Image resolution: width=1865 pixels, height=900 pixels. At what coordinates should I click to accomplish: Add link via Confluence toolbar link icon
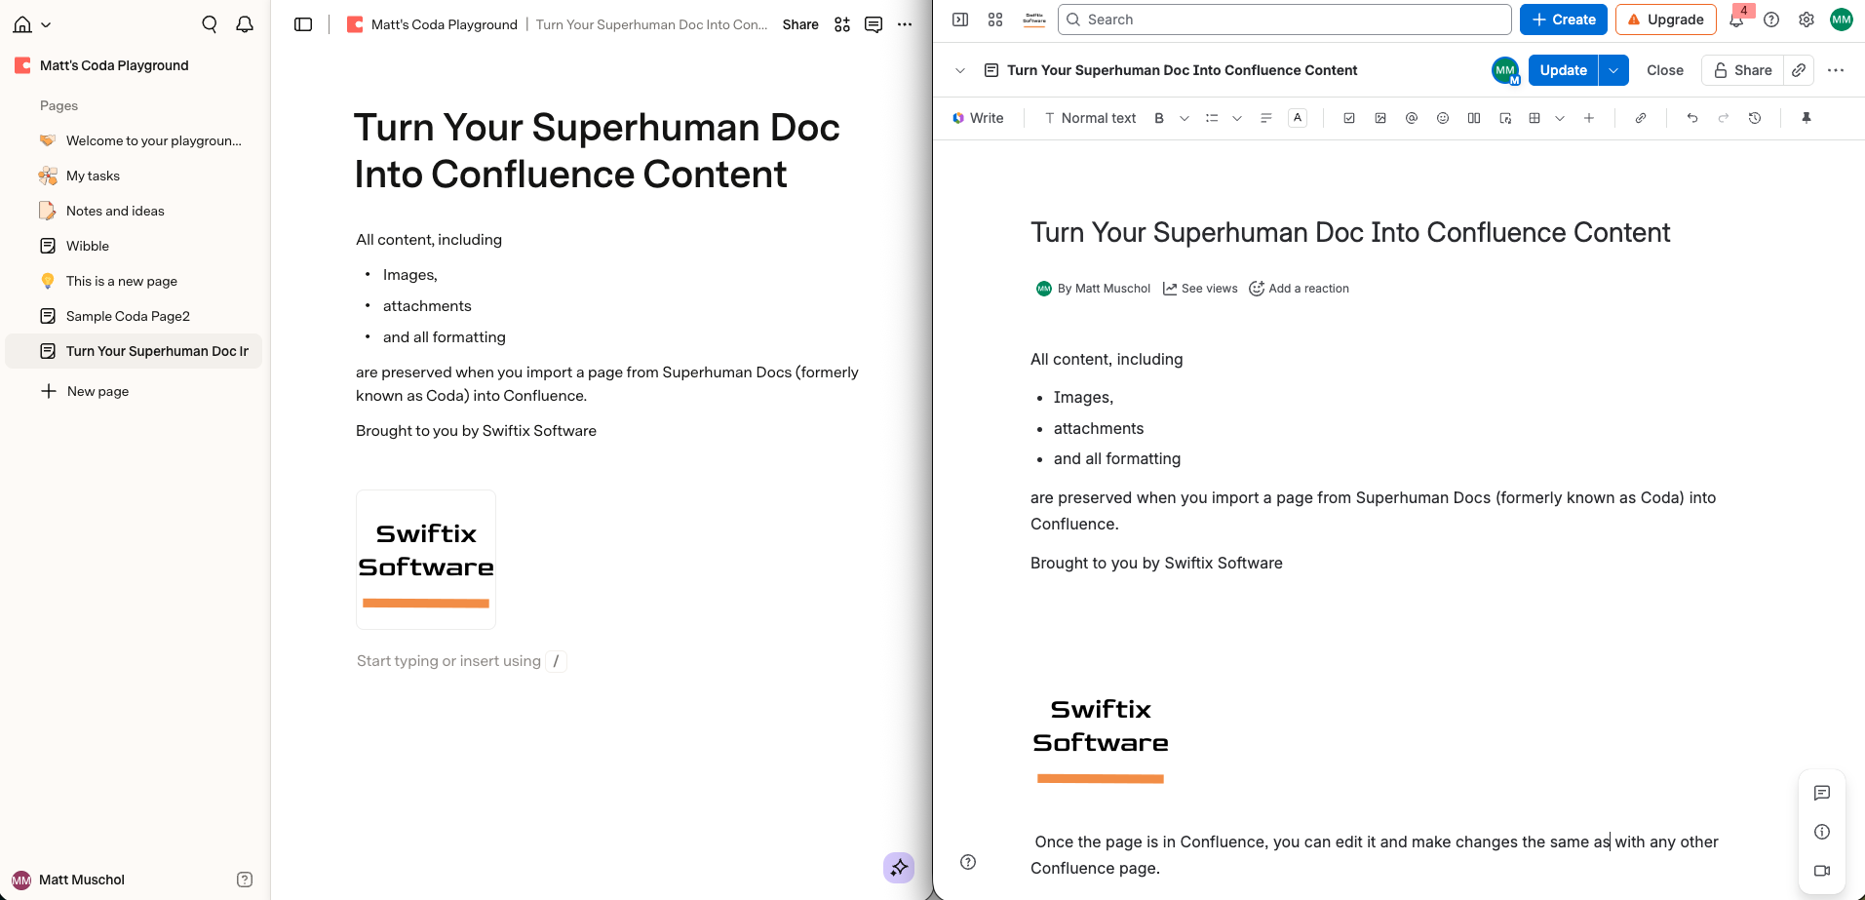(x=1641, y=118)
